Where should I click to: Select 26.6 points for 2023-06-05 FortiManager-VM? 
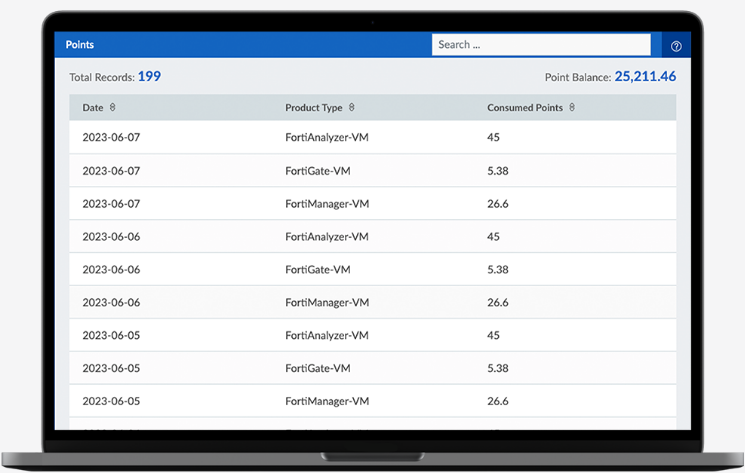tap(498, 401)
